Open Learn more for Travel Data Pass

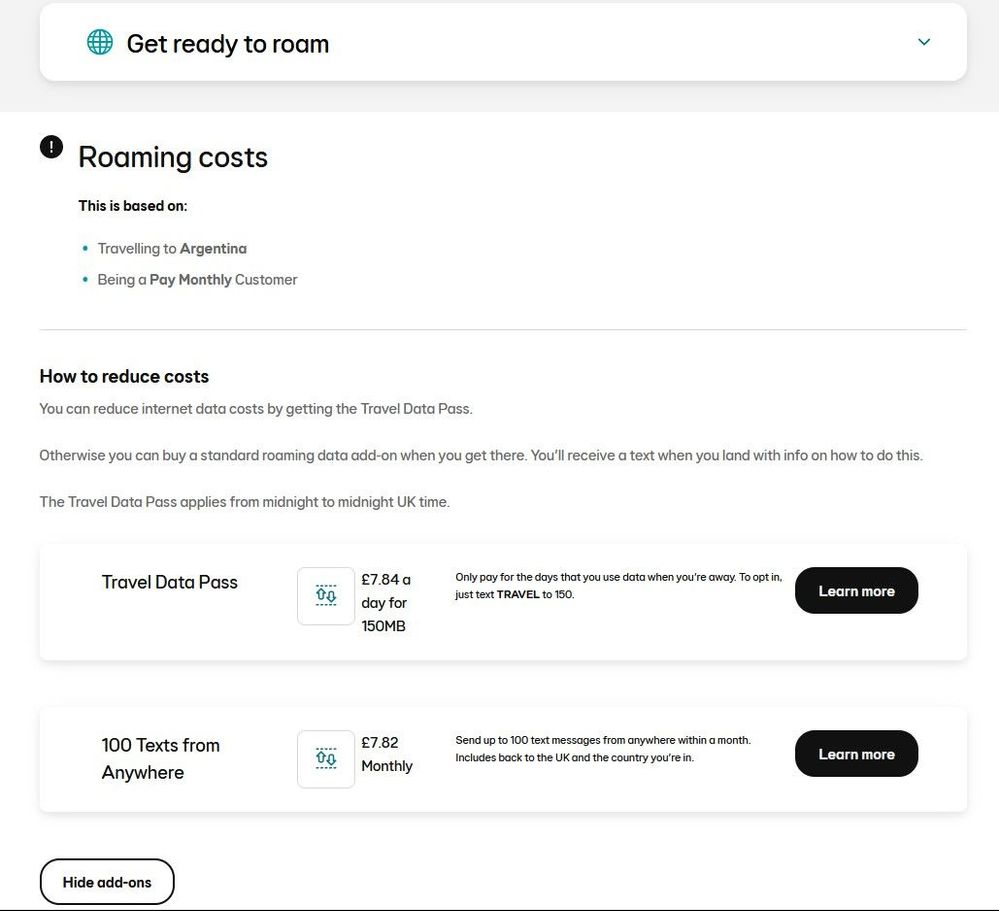[856, 591]
